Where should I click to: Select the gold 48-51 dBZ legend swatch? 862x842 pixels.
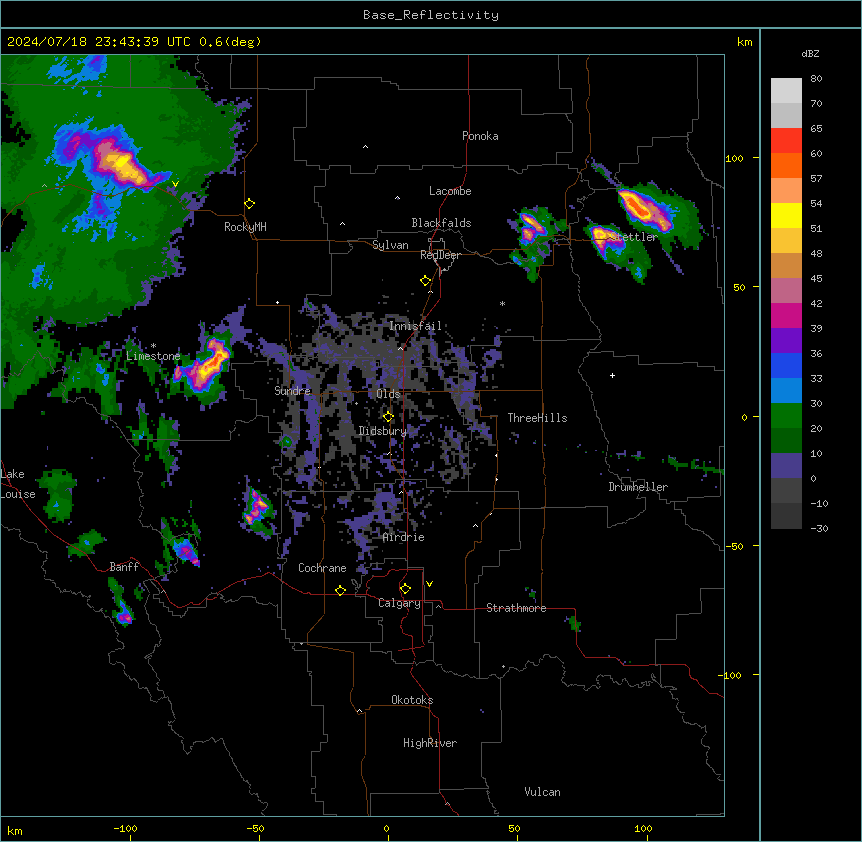pyautogui.click(x=786, y=241)
